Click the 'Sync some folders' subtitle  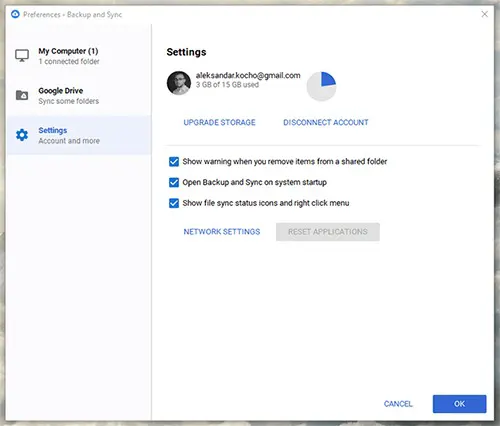tap(69, 101)
